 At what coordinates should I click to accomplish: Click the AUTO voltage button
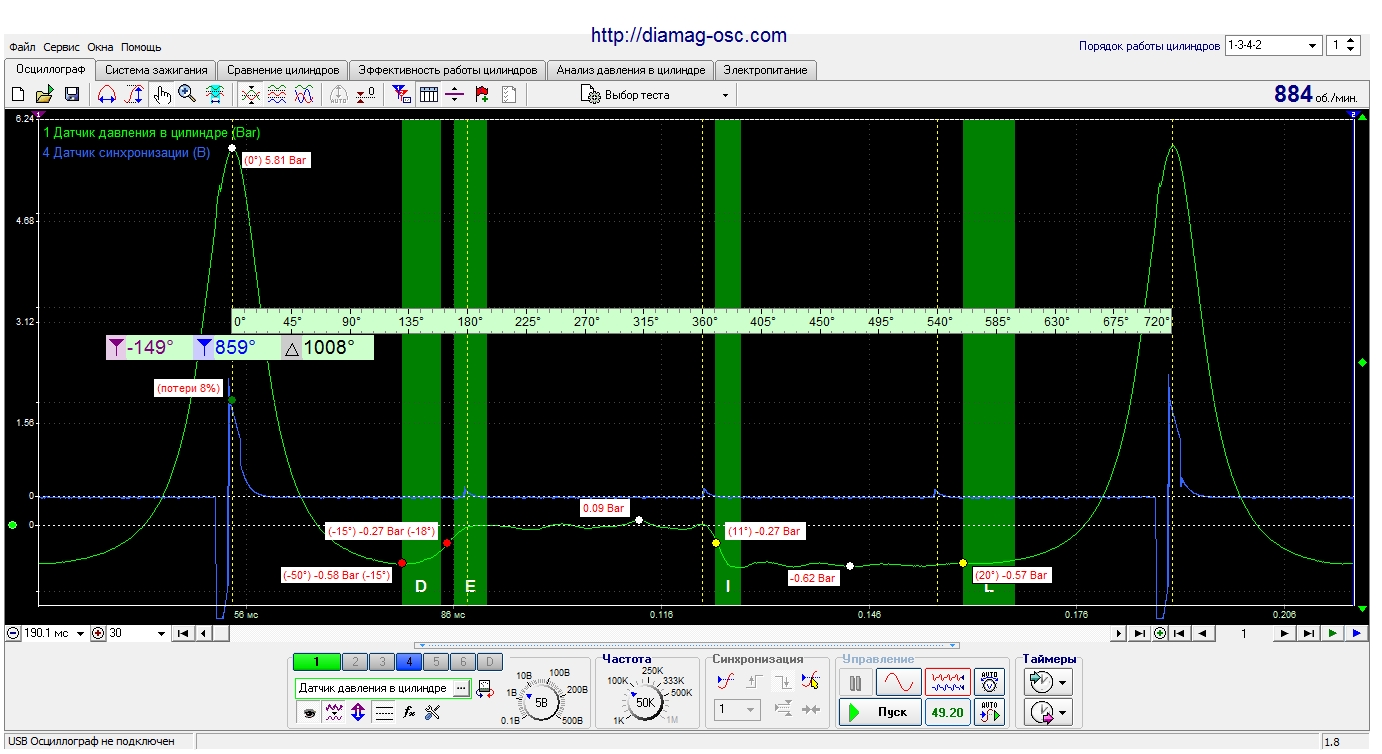coord(990,682)
